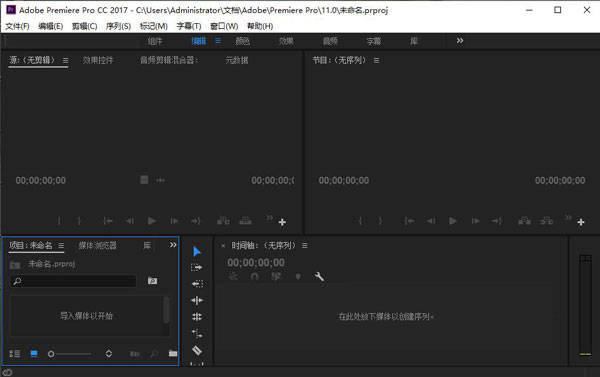Go to Out point in Program monitor

[497, 221]
